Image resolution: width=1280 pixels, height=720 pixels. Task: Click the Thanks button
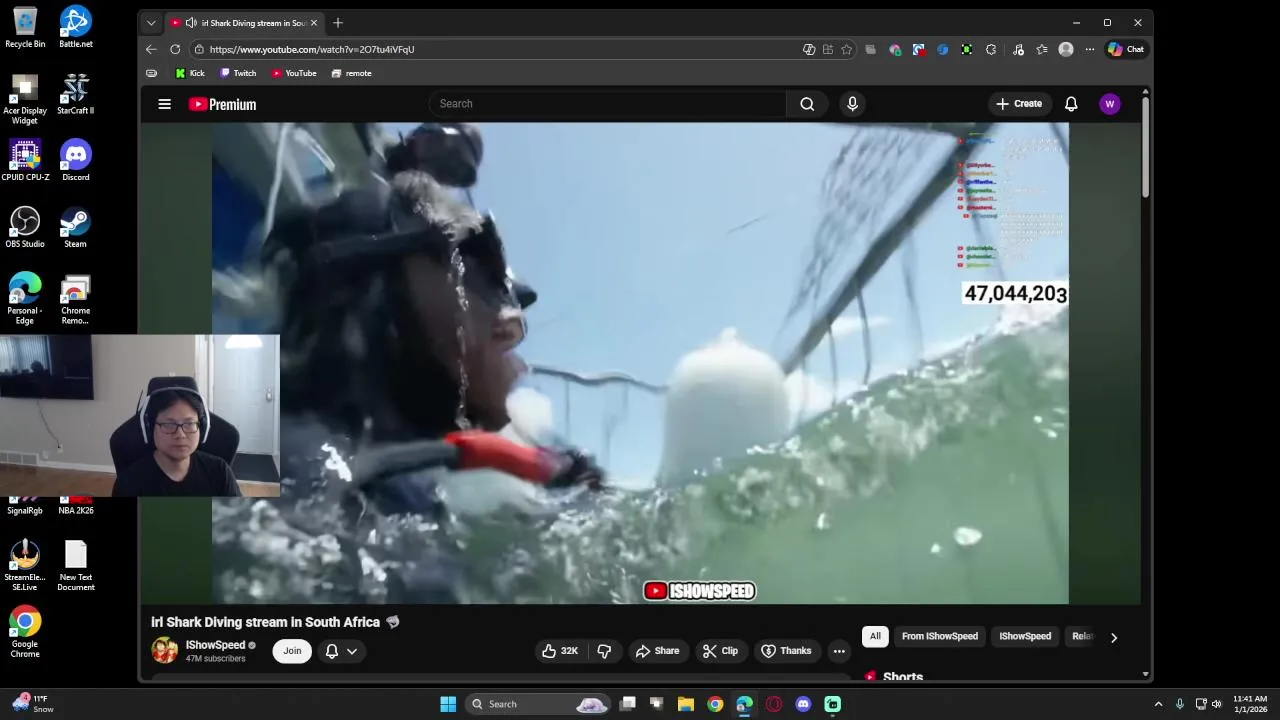[786, 651]
